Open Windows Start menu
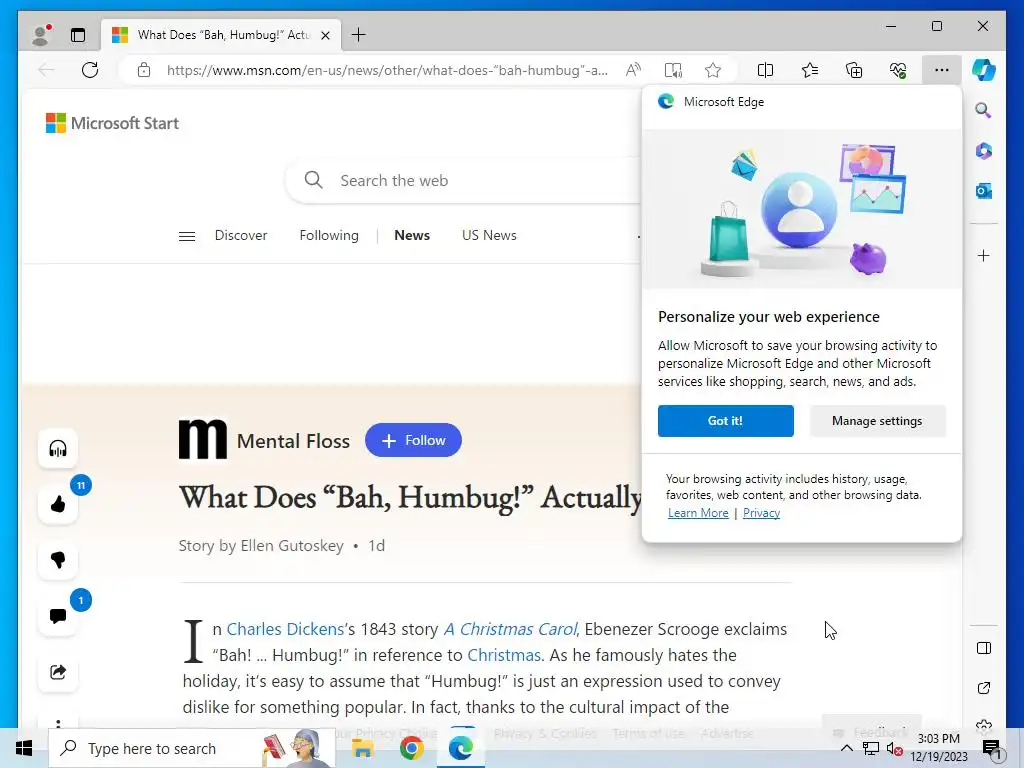1024x768 pixels. point(24,748)
